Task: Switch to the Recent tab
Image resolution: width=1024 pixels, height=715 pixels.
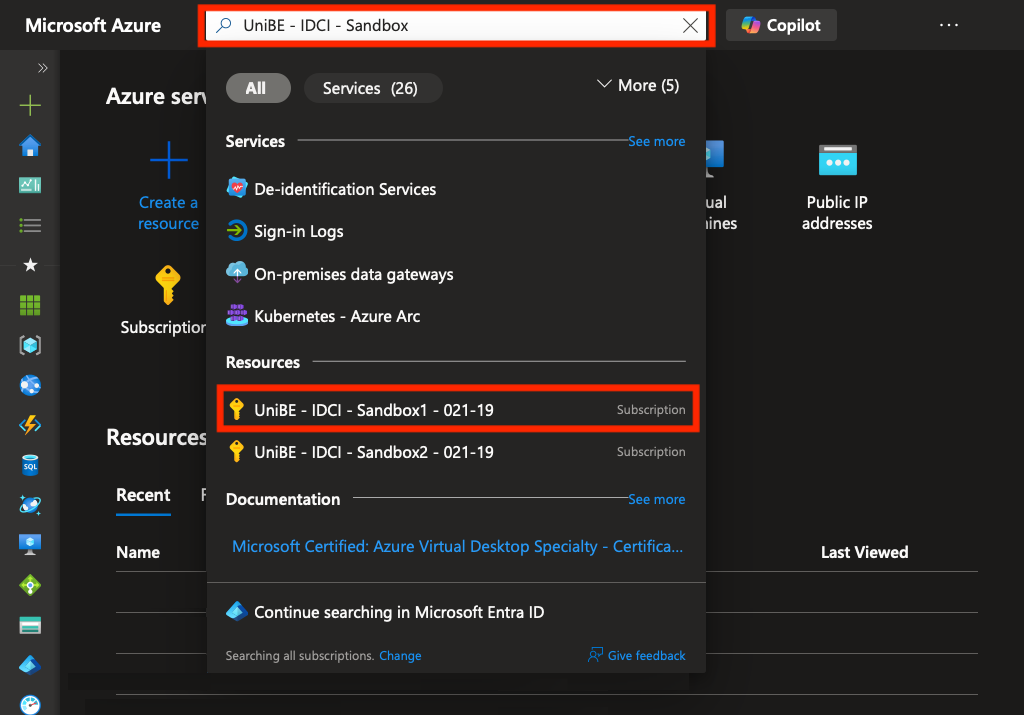Action: [x=143, y=495]
